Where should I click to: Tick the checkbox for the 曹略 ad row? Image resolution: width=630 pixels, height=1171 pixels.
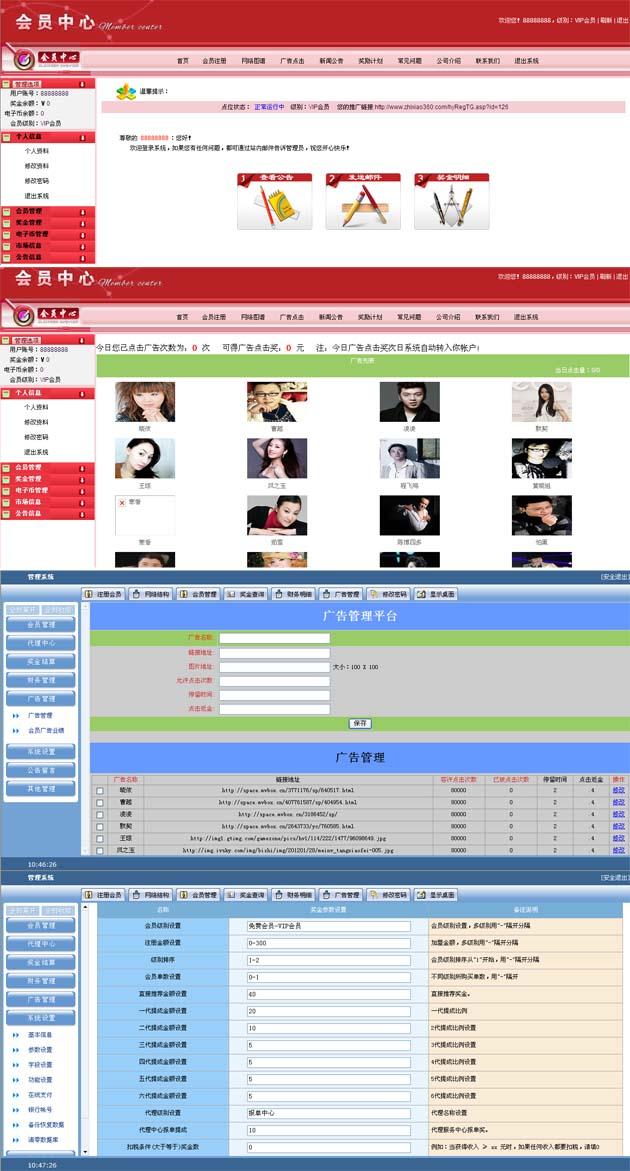pyautogui.click(x=99, y=803)
